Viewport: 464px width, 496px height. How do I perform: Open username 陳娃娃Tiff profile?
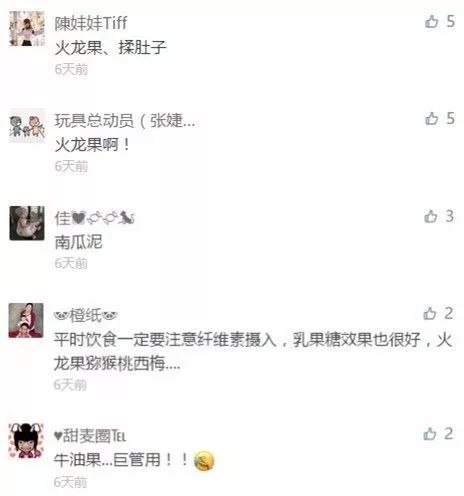91,23
